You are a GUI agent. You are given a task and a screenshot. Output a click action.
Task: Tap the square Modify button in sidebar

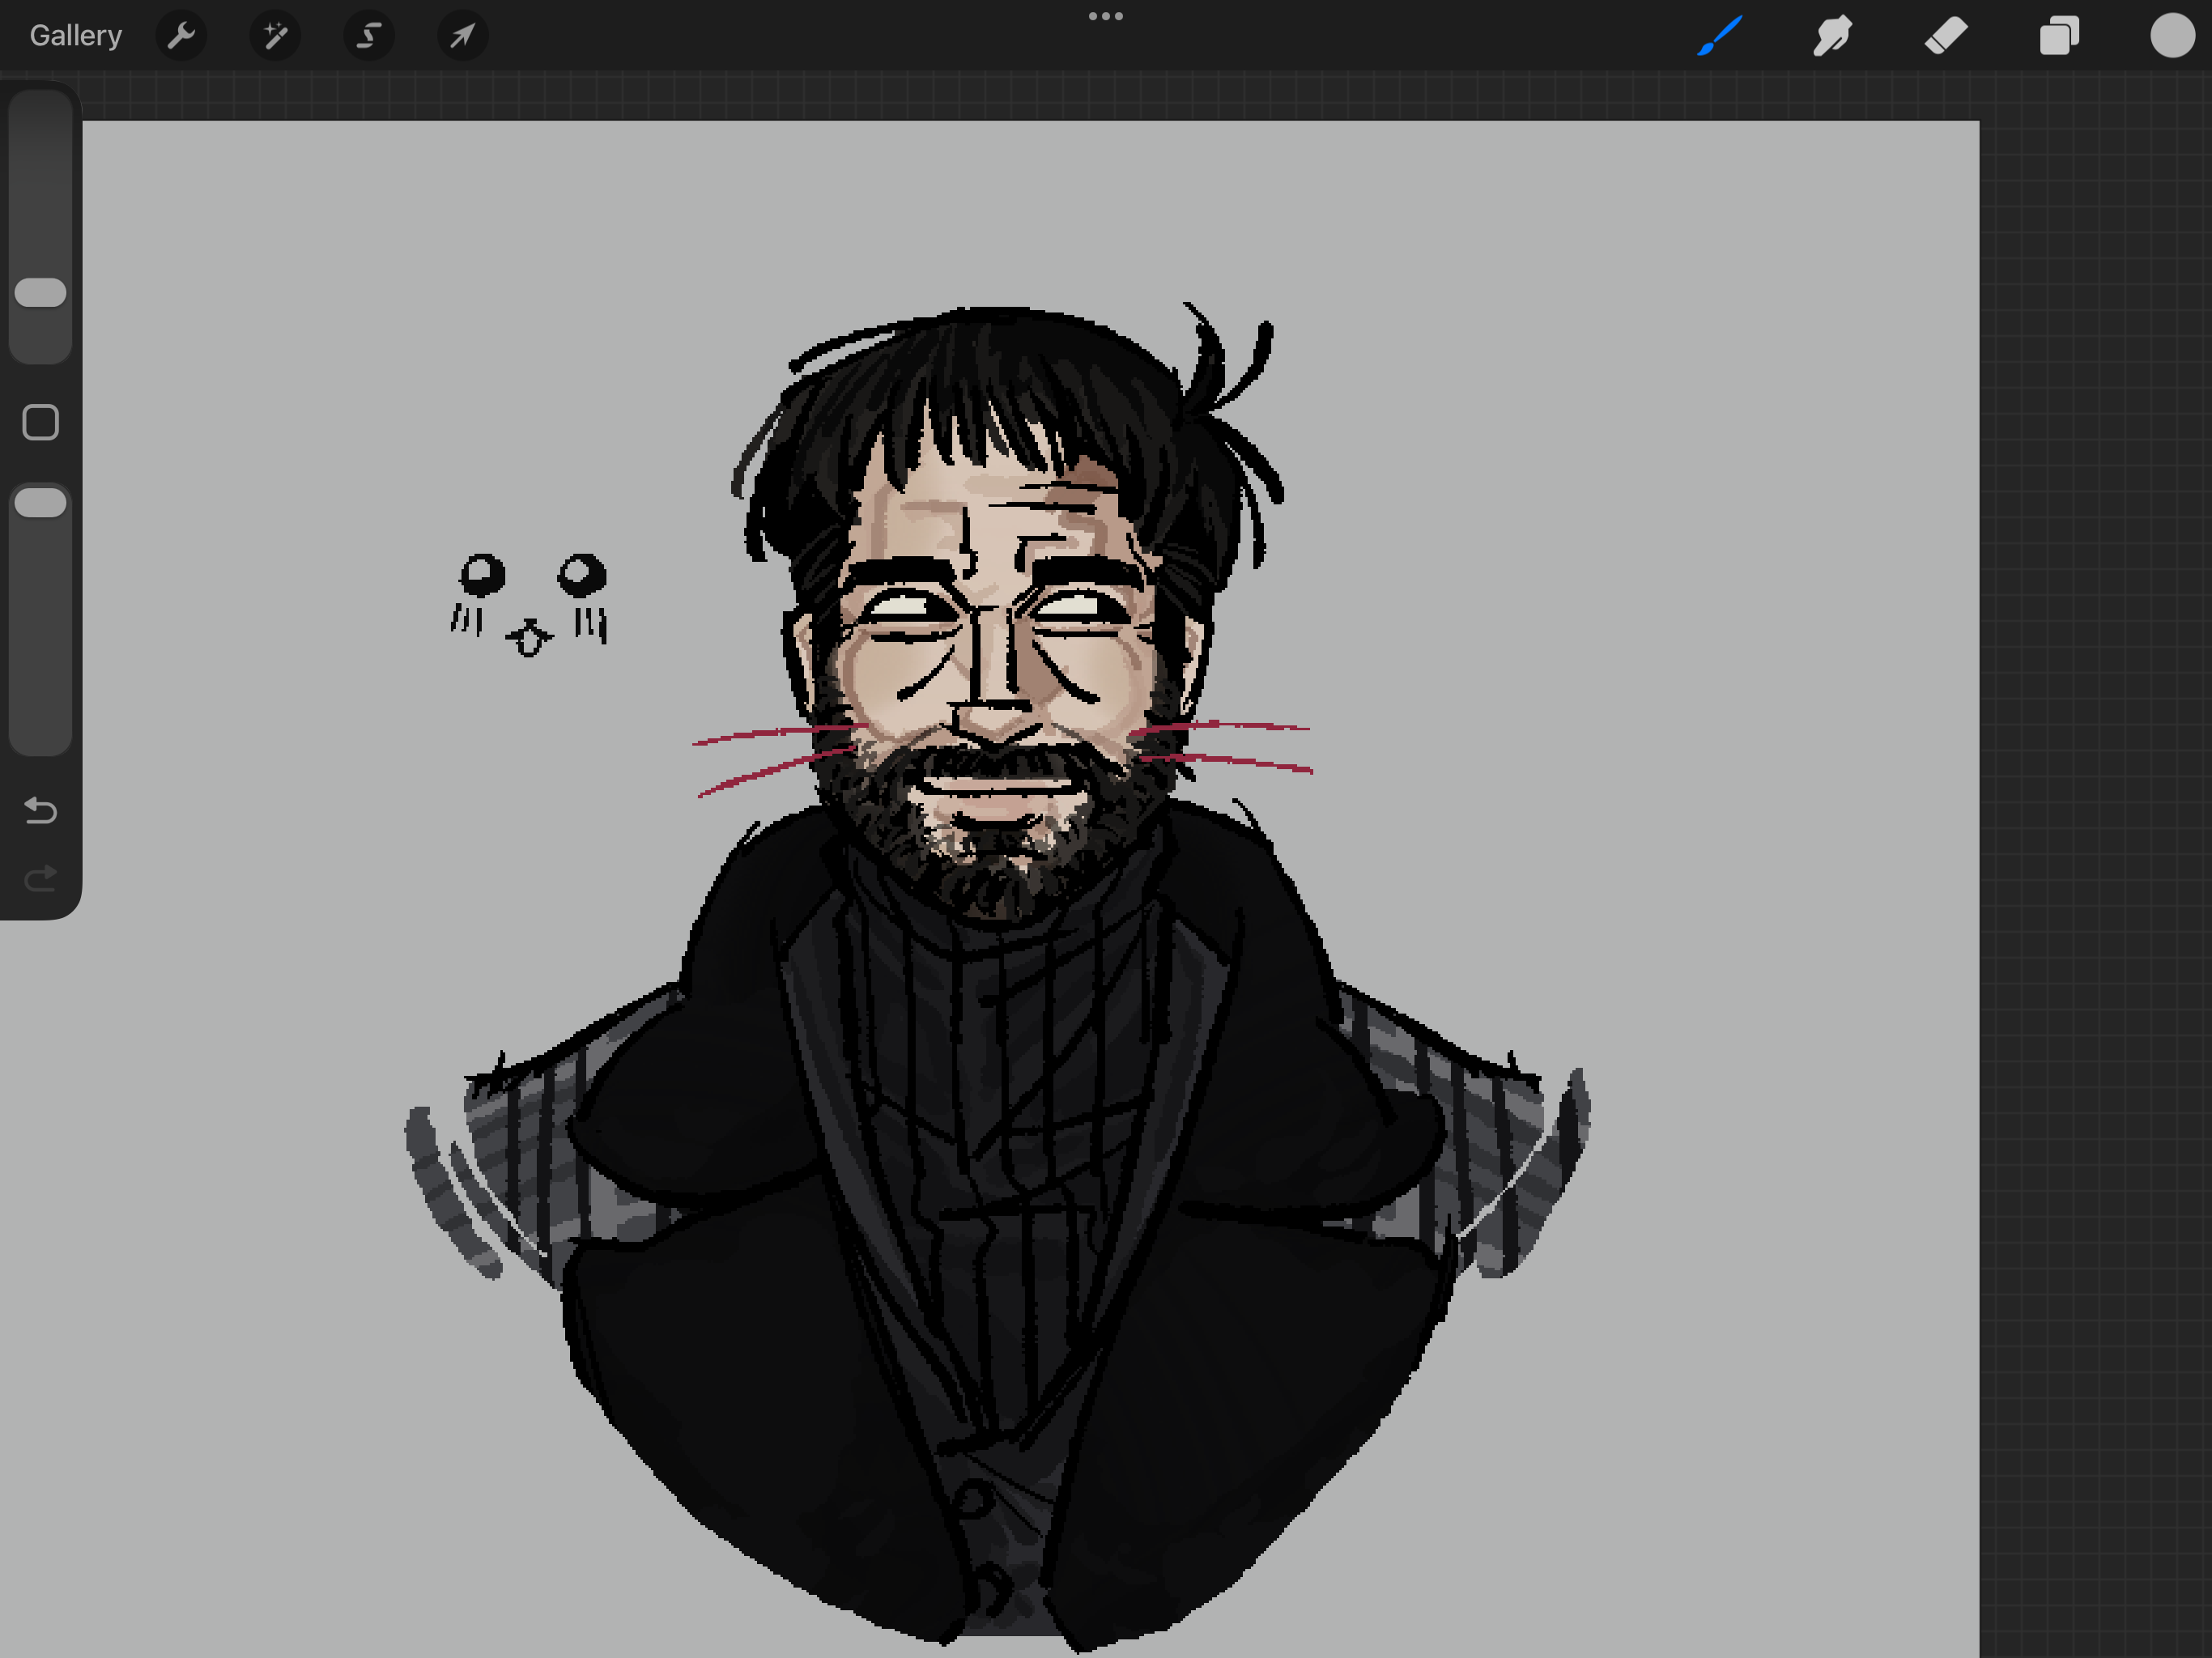click(41, 422)
